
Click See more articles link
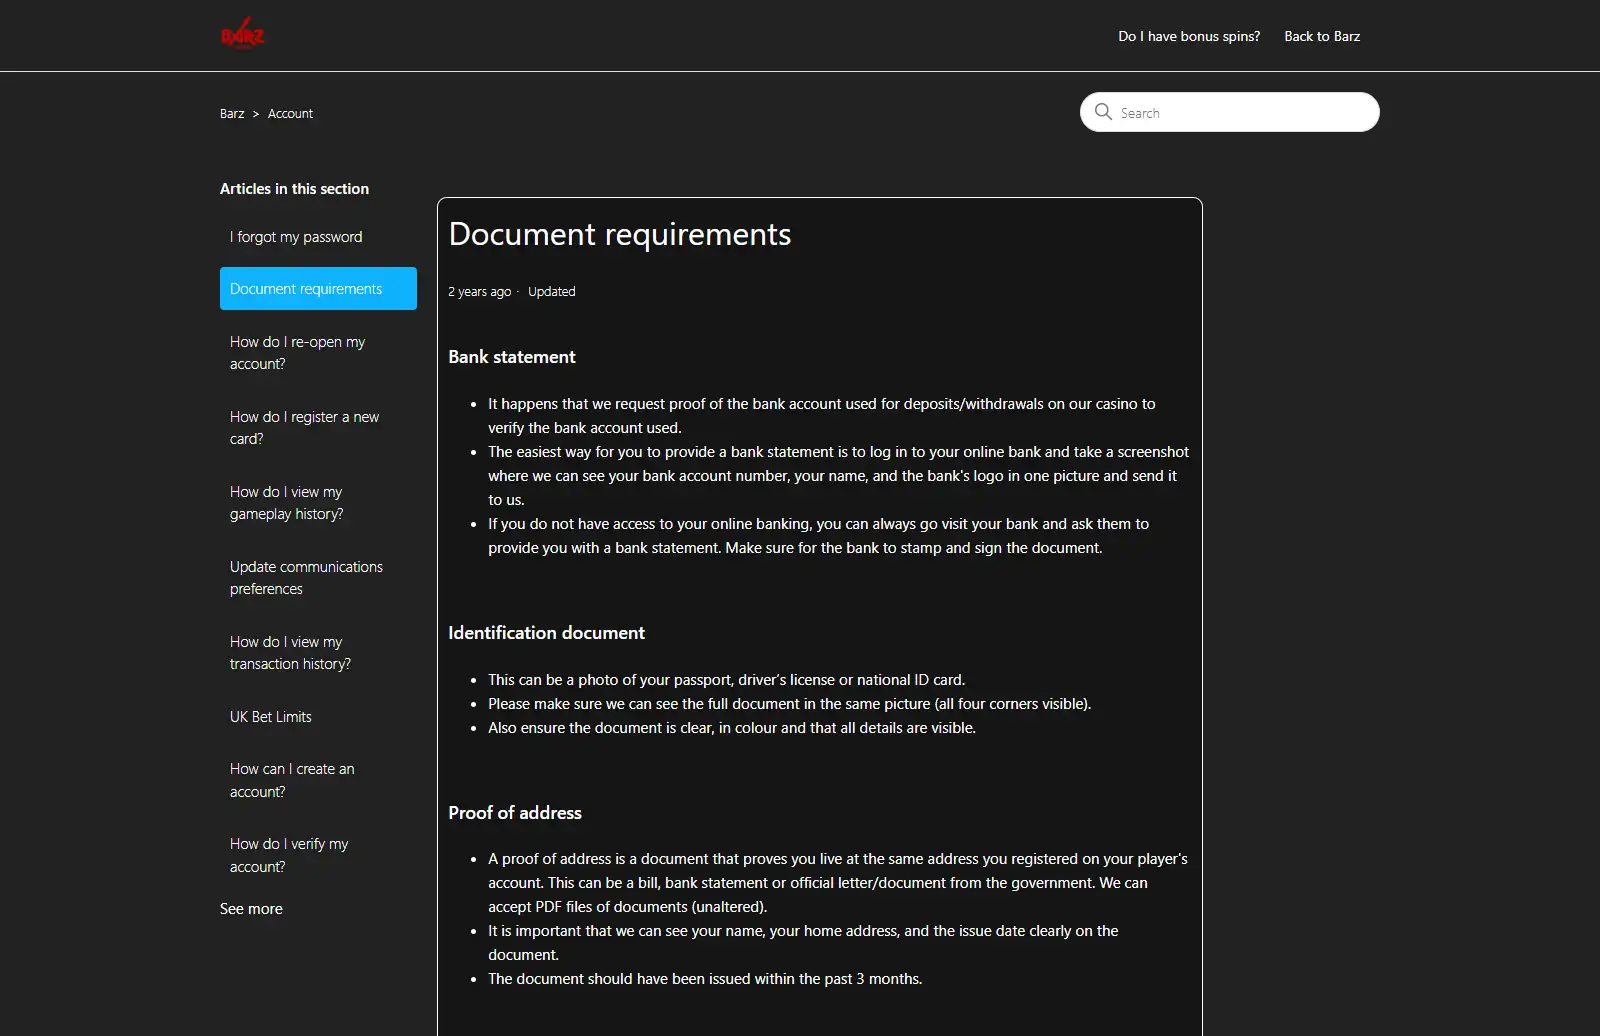251,909
